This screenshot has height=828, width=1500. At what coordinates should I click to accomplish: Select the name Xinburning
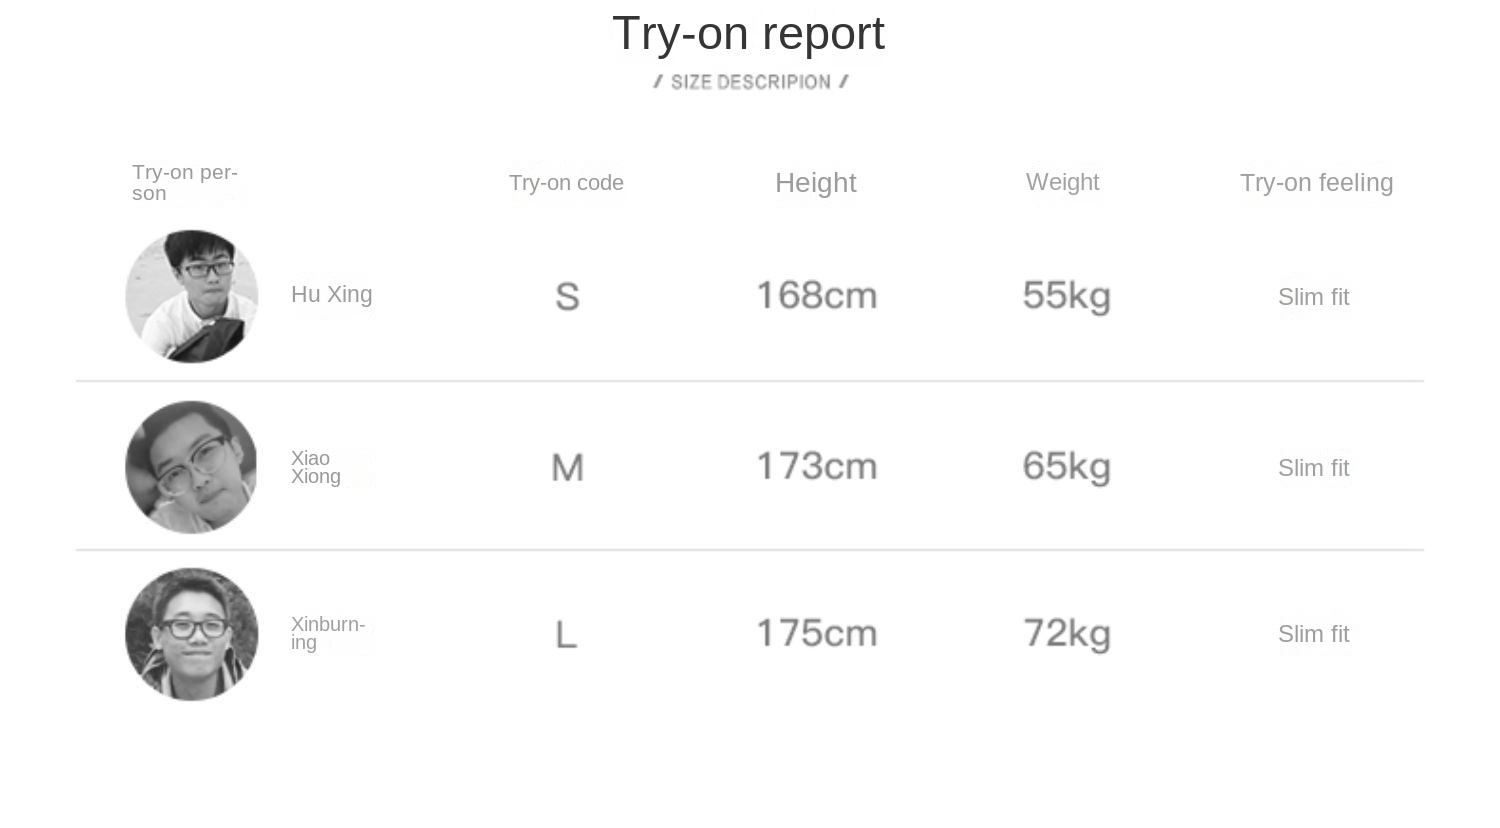(x=327, y=633)
